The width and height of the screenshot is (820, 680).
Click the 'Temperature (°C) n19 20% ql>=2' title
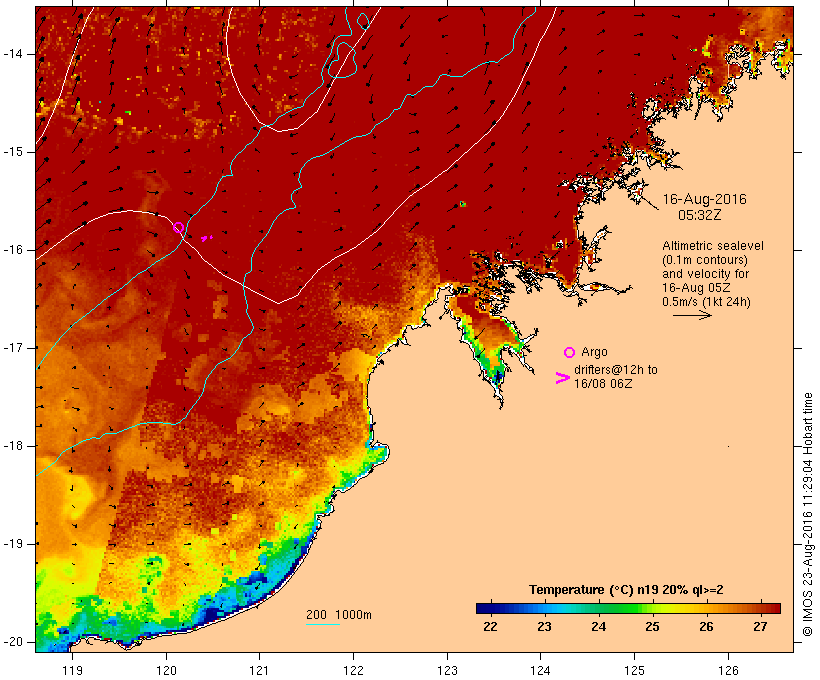[x=626, y=590]
